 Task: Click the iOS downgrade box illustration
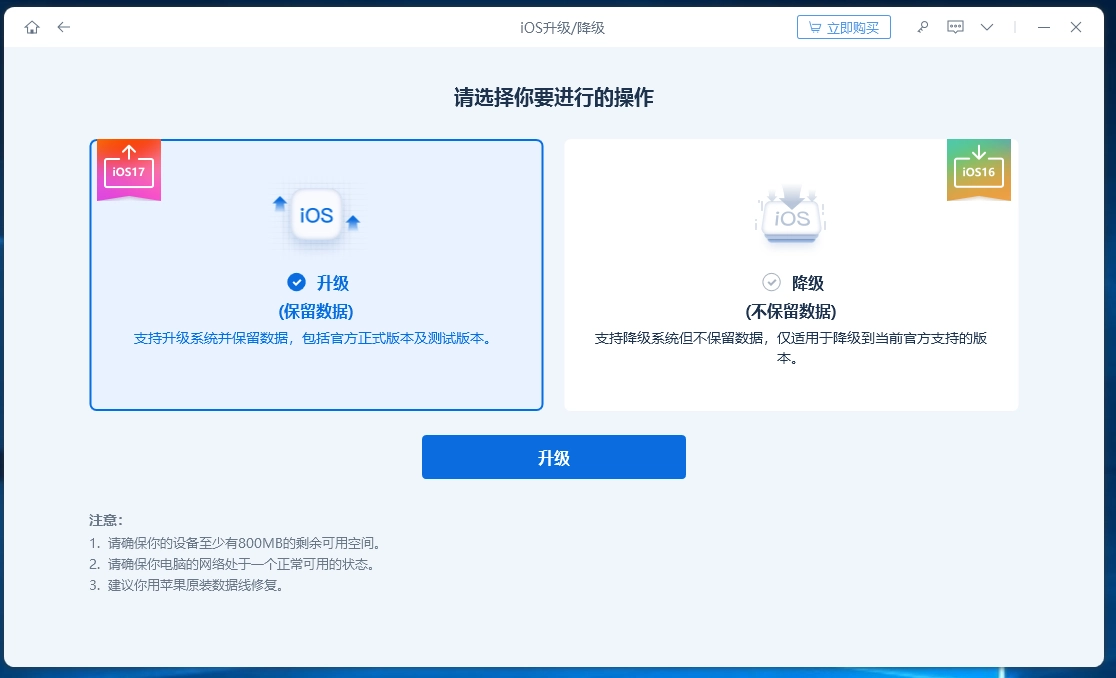coord(791,215)
